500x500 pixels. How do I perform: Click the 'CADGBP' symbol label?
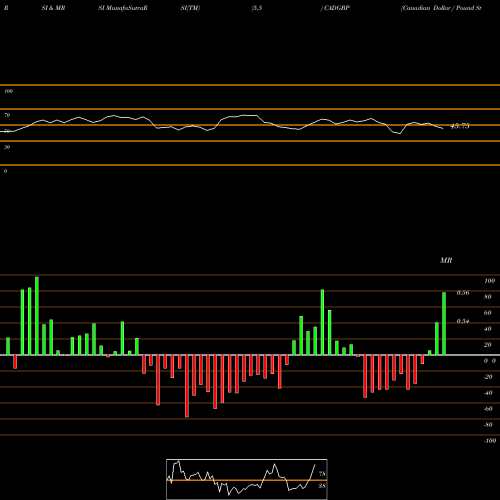[x=337, y=8]
